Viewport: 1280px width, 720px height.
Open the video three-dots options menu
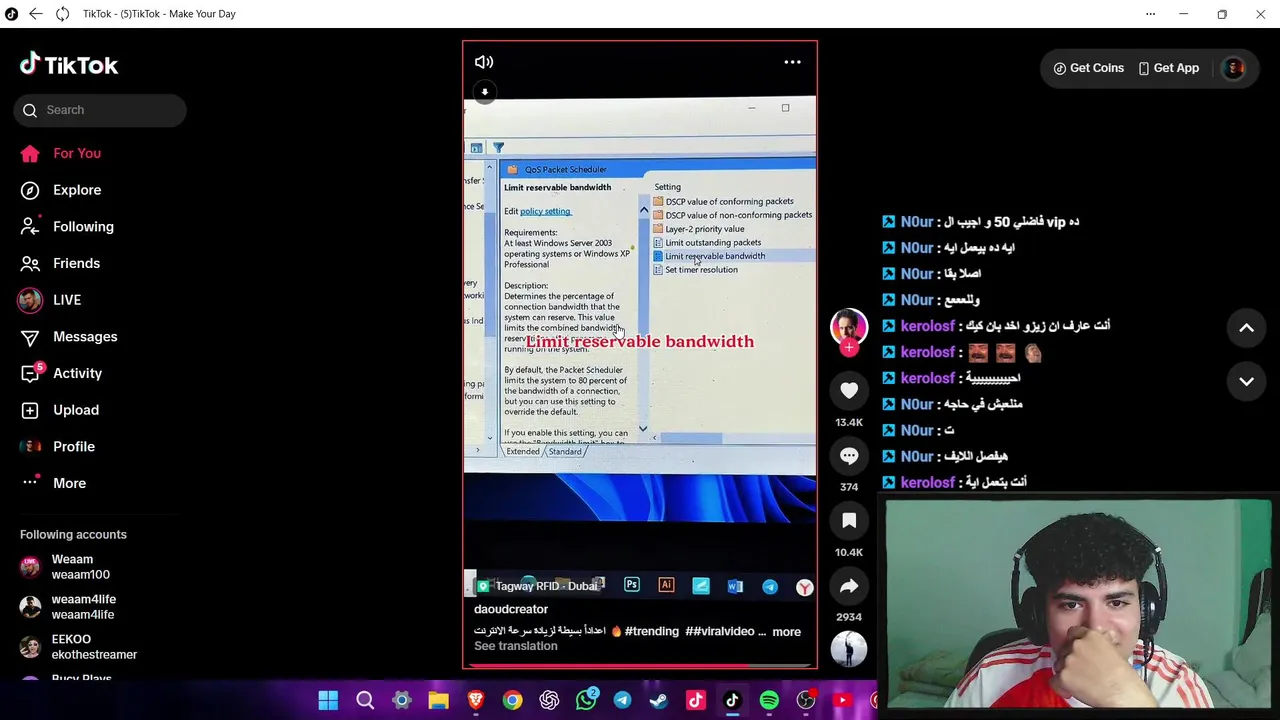click(x=792, y=62)
